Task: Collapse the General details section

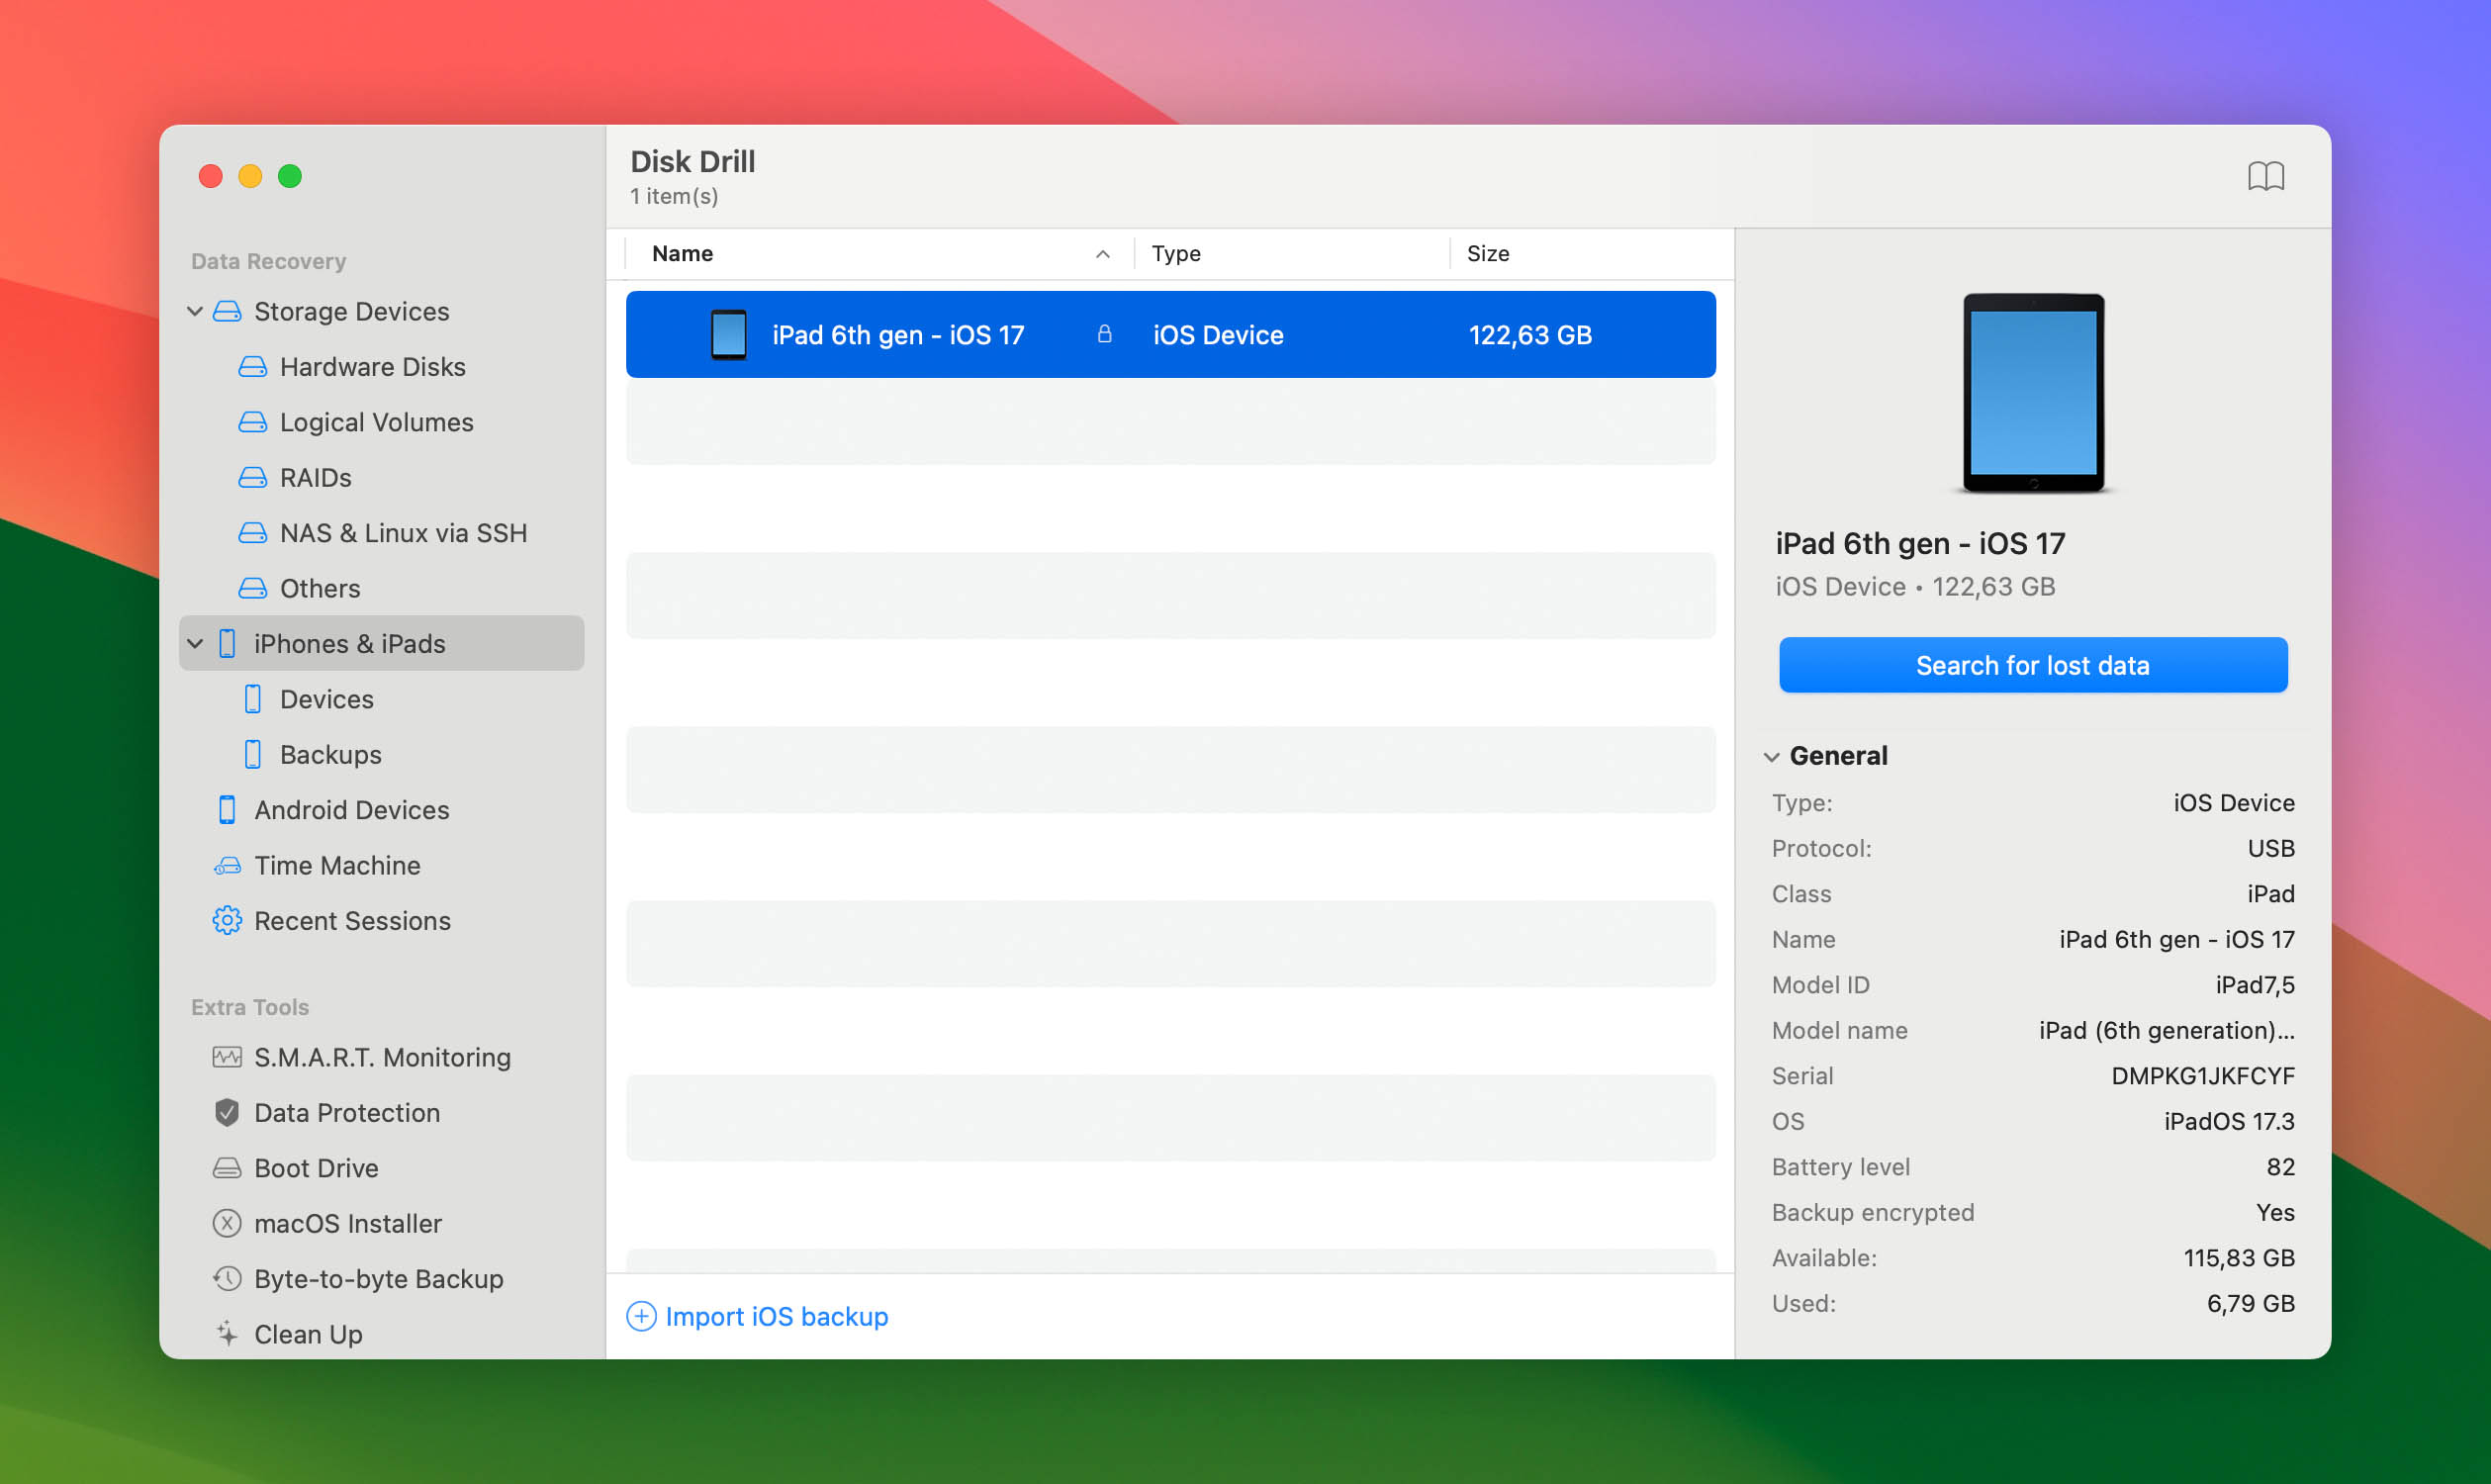Action: click(1771, 757)
